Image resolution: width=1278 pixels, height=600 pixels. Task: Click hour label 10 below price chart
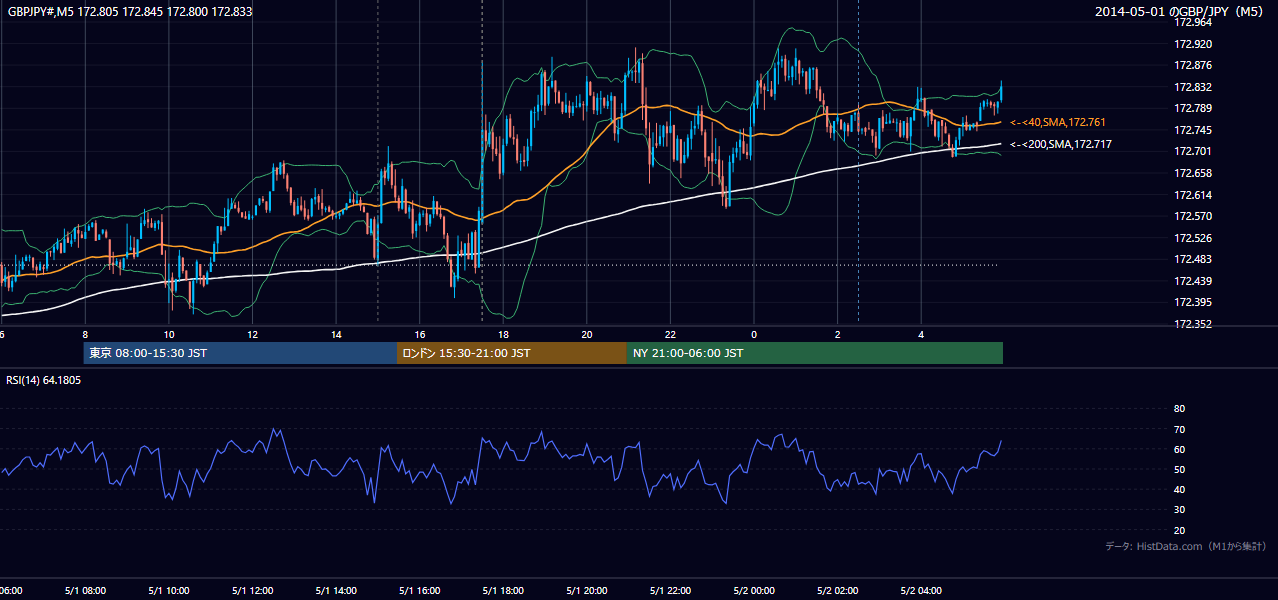click(169, 334)
